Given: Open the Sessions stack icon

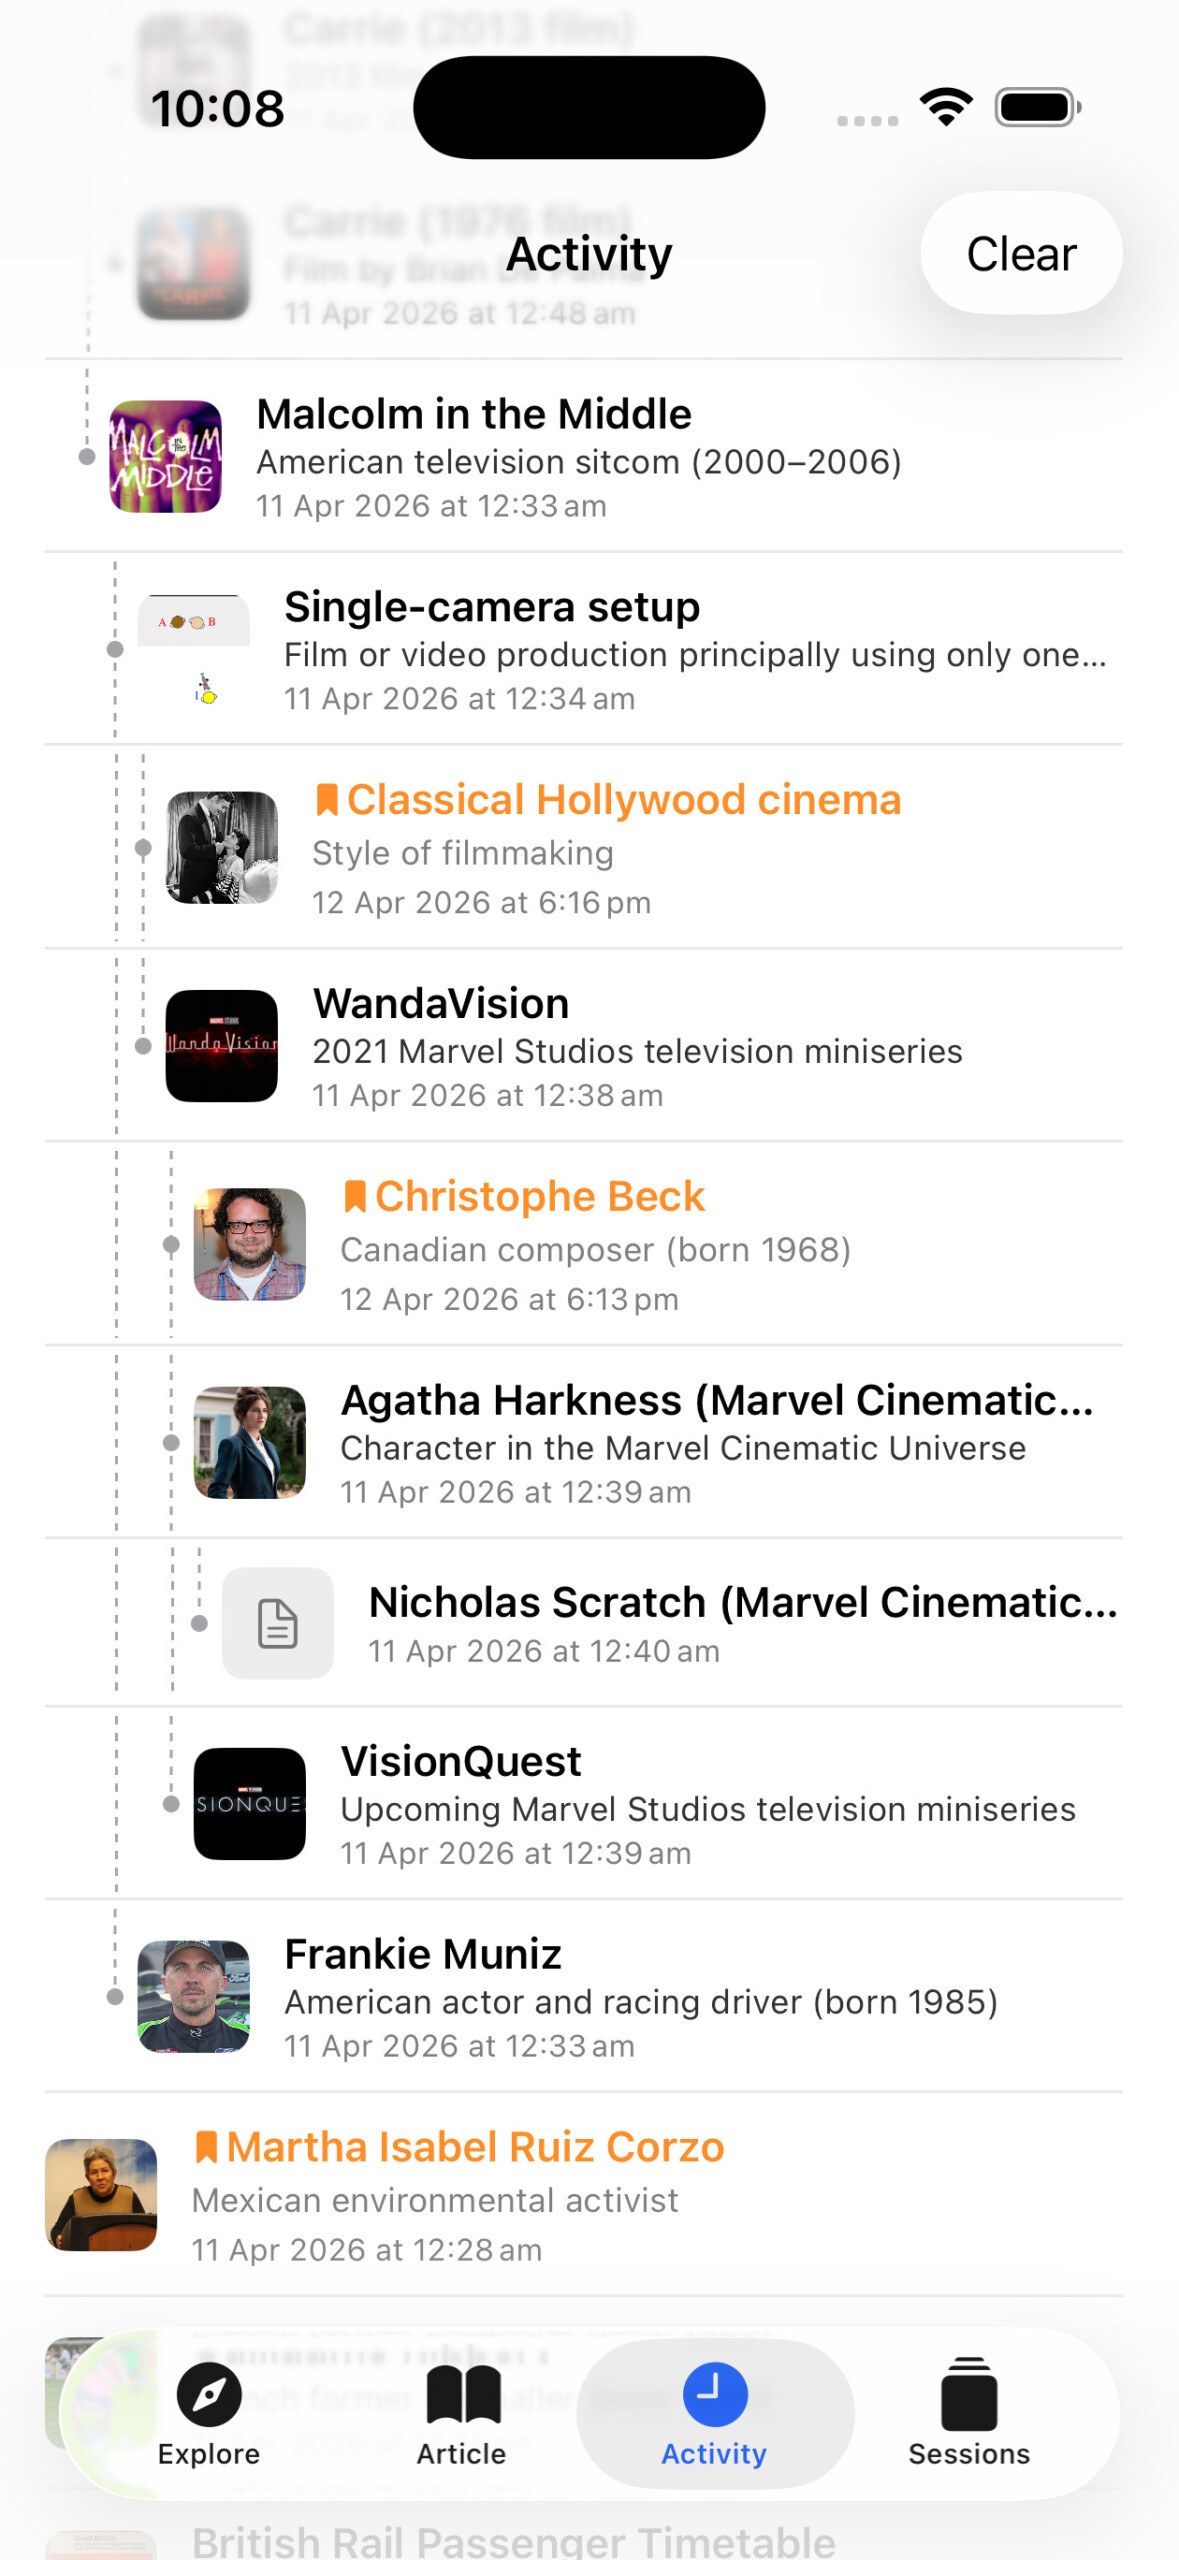Looking at the screenshot, I should point(968,2396).
